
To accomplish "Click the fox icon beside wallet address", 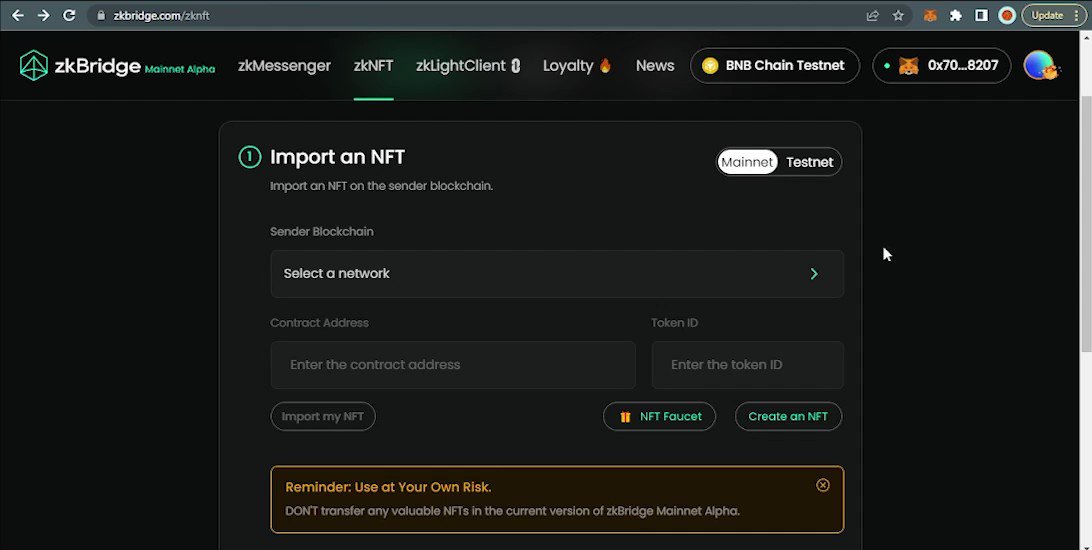I will coord(908,65).
